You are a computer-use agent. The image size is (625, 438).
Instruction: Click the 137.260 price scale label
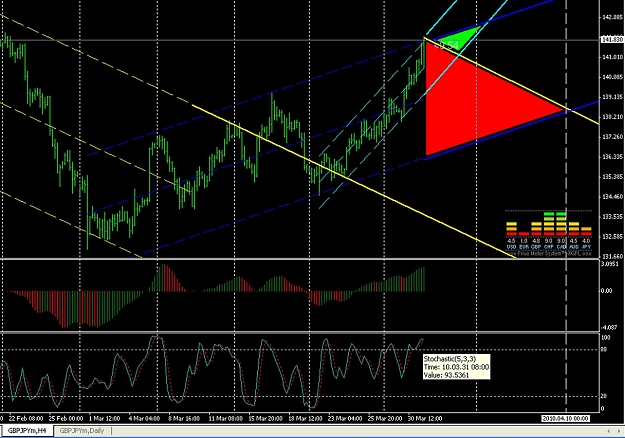(x=612, y=137)
